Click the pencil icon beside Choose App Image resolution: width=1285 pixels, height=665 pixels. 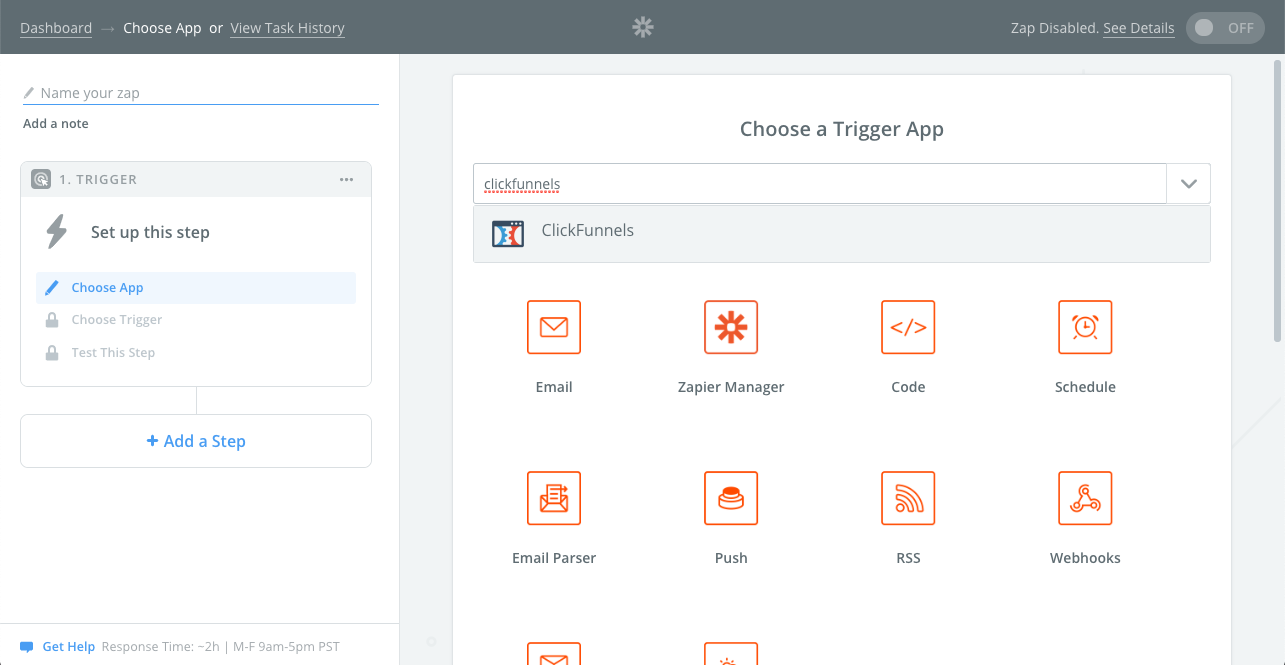[52, 288]
